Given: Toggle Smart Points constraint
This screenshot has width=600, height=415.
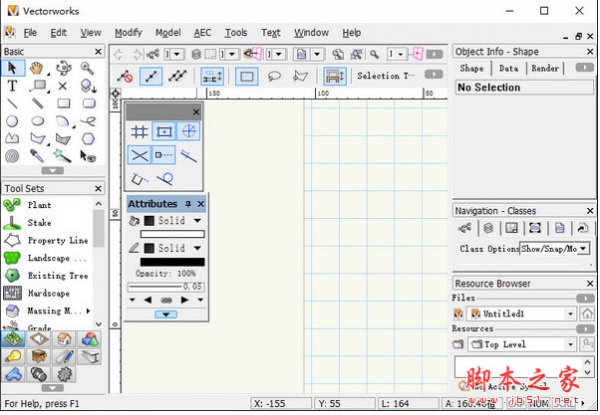Looking at the screenshot, I should click(164, 155).
